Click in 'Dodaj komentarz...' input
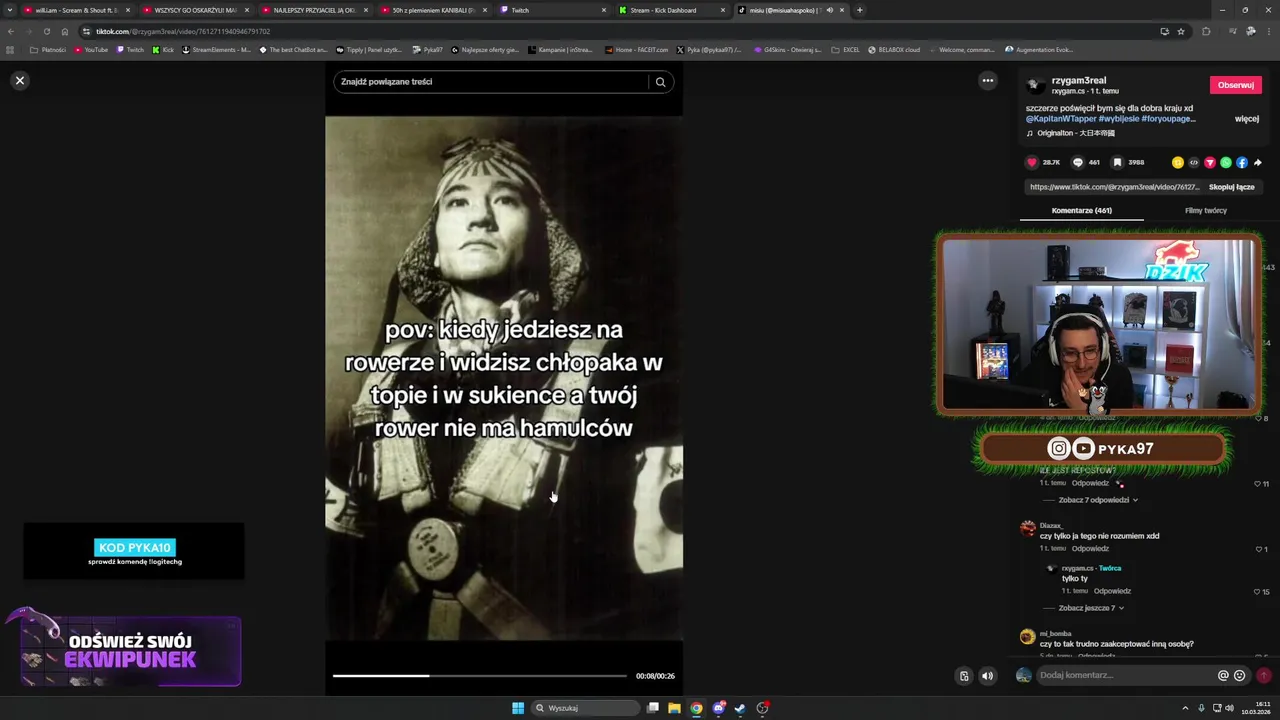 (x=1125, y=675)
